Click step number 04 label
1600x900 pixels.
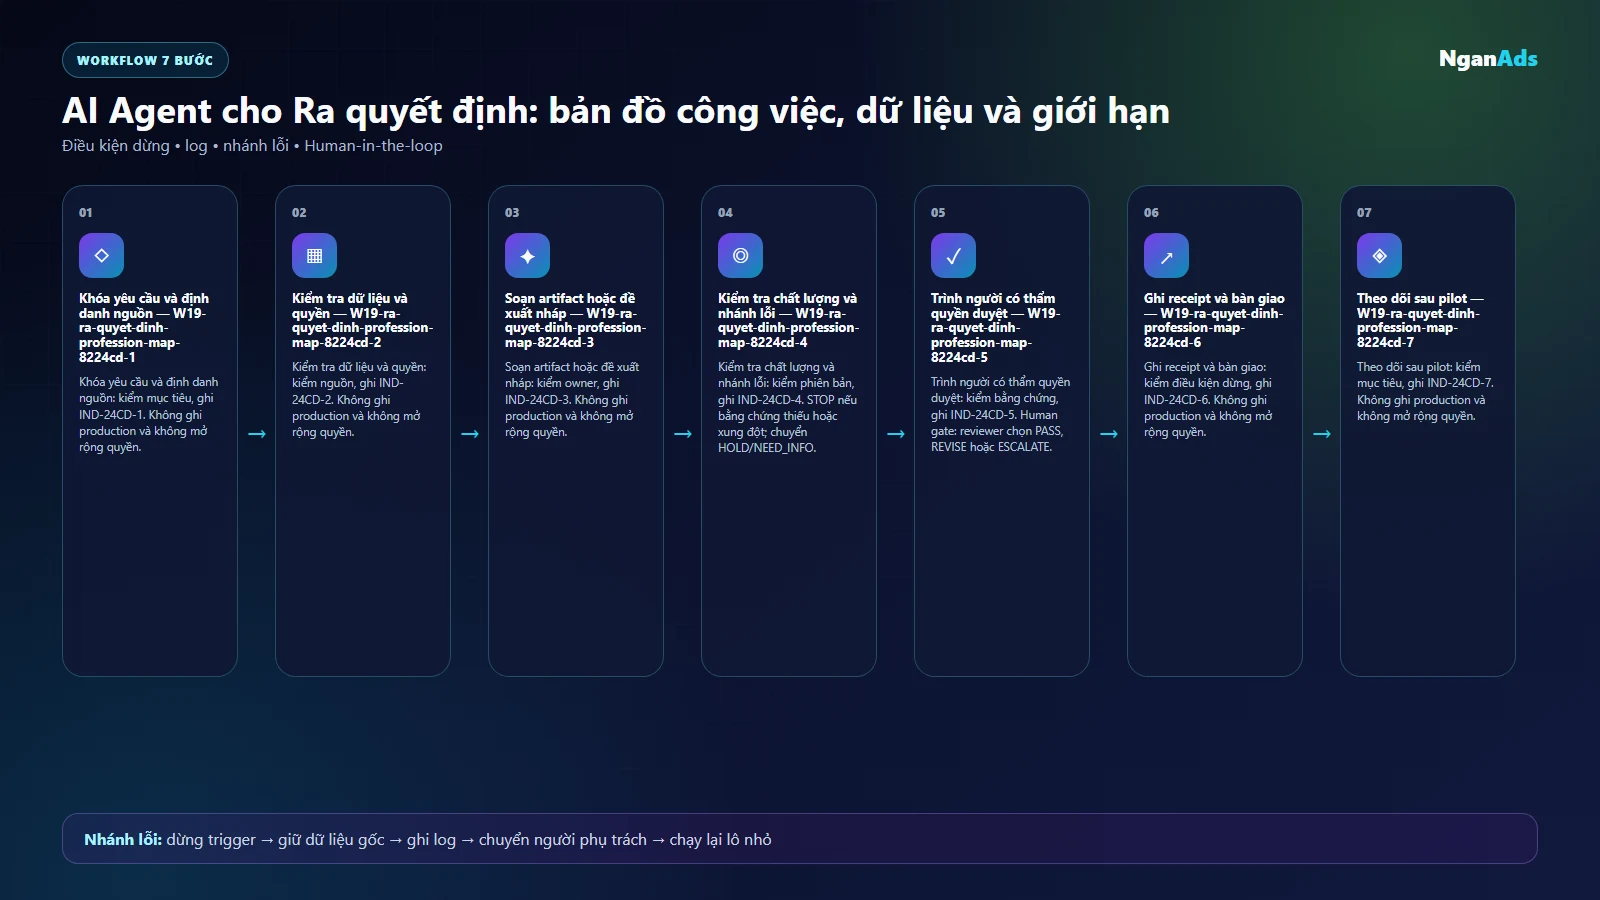pyautogui.click(x=725, y=213)
